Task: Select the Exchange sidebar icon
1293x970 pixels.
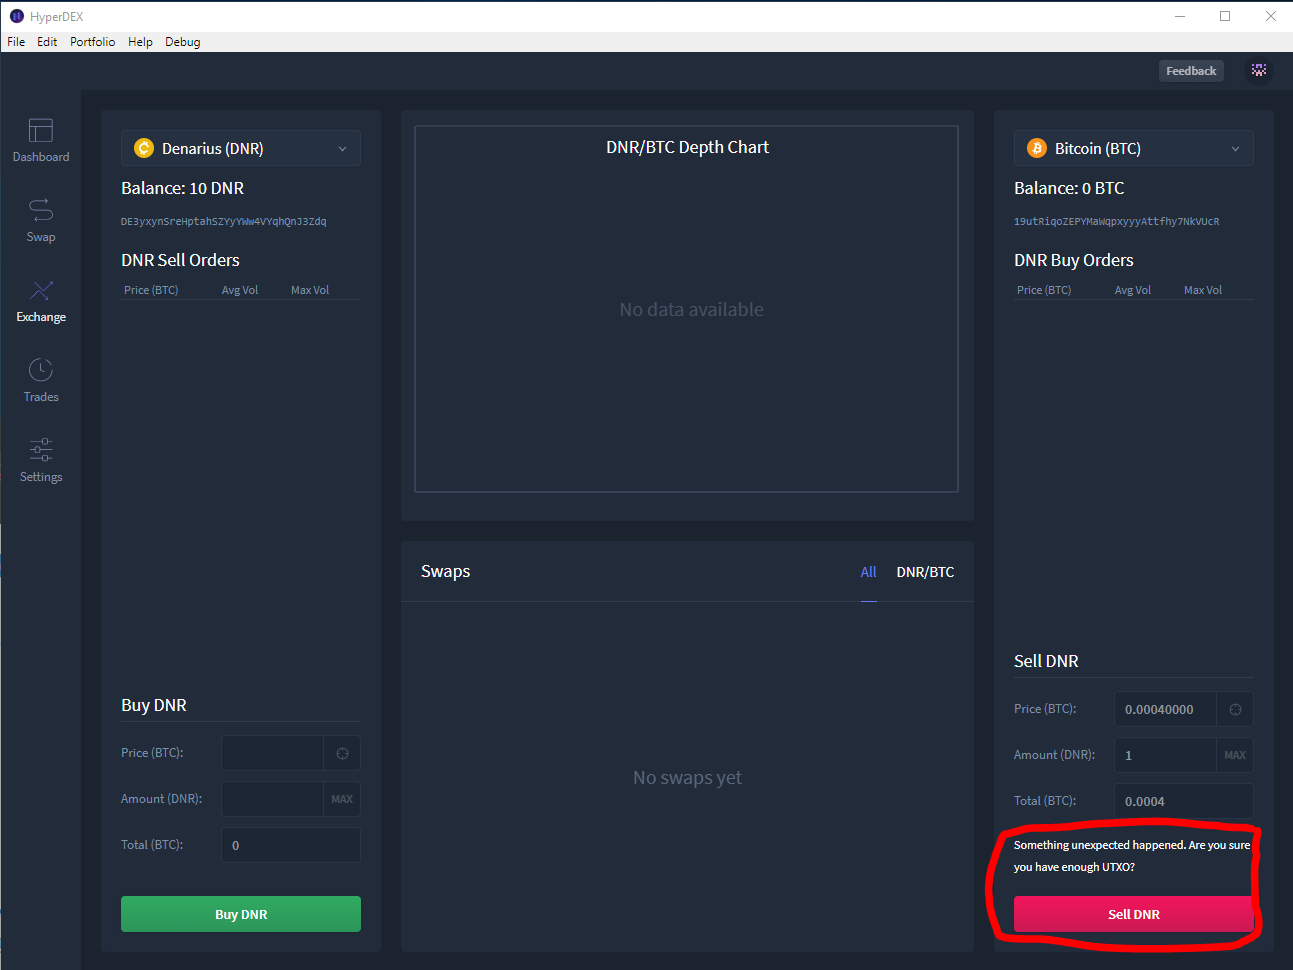Action: point(41,291)
